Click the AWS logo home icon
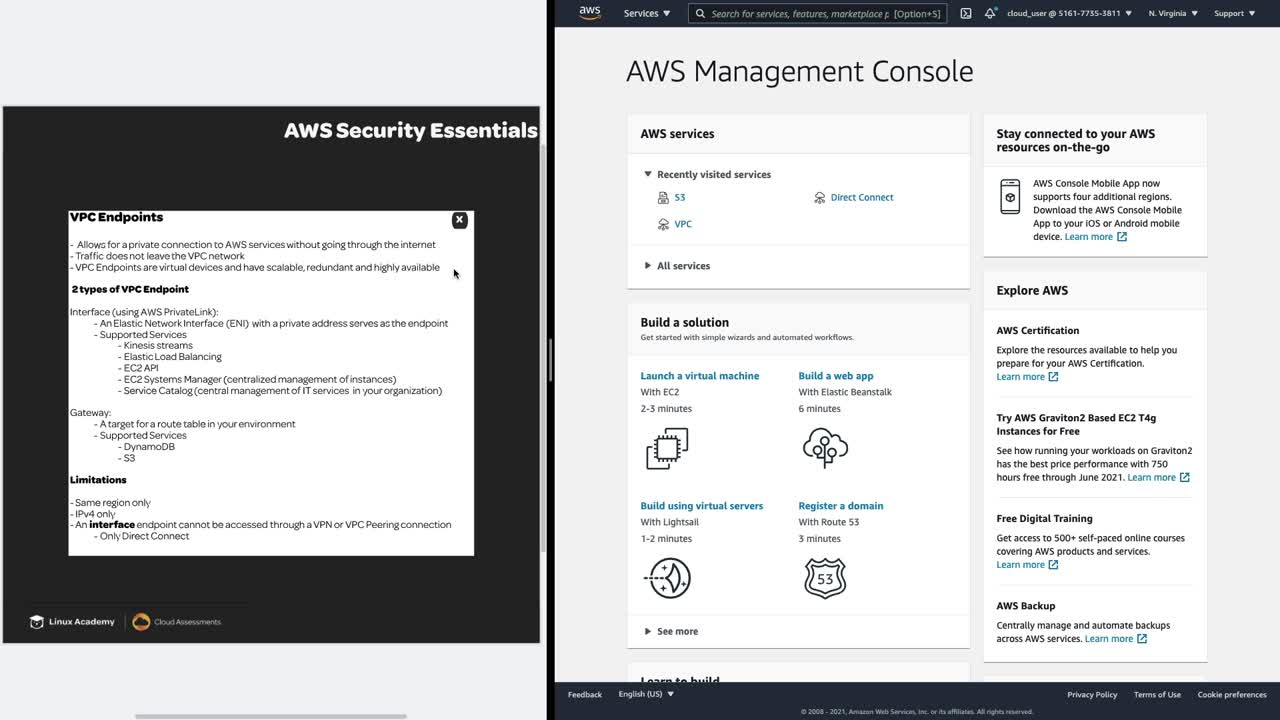Viewport: 1280px width, 720px height. click(590, 13)
